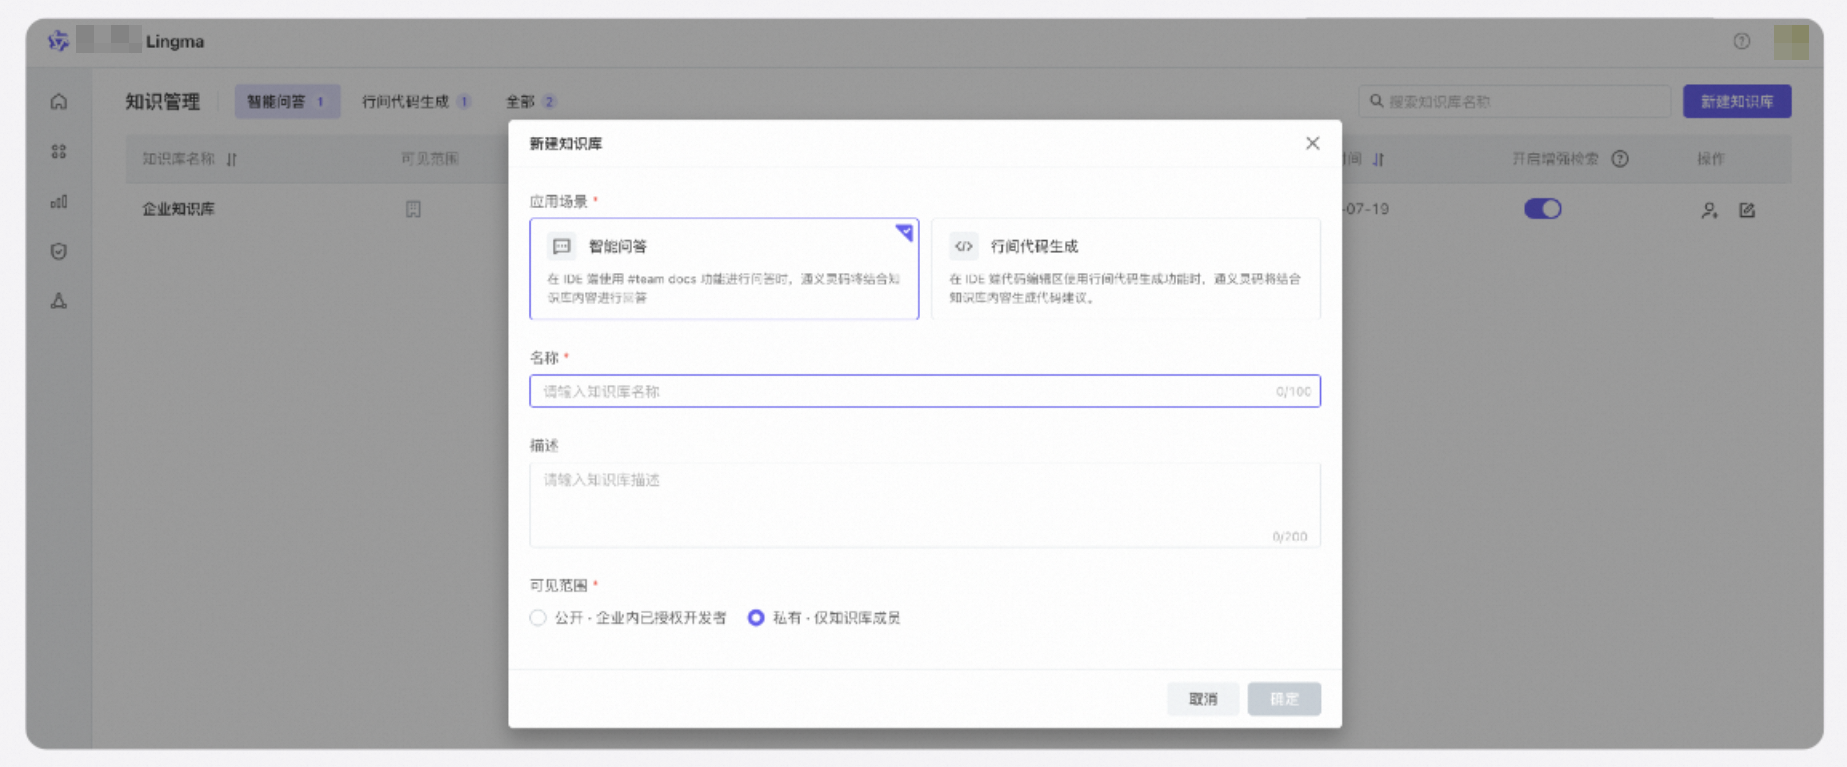Focus the 描述 text area

coord(925,505)
